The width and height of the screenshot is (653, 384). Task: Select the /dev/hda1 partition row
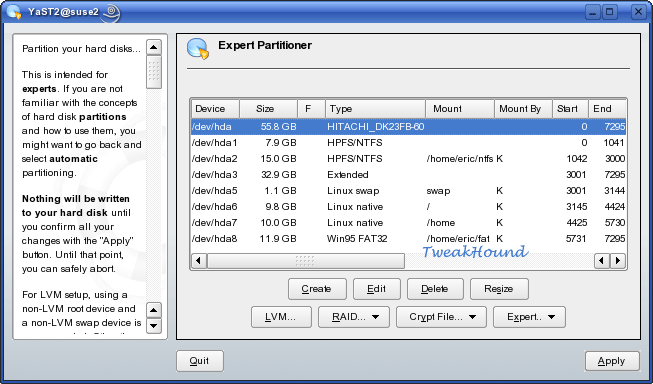point(408,143)
